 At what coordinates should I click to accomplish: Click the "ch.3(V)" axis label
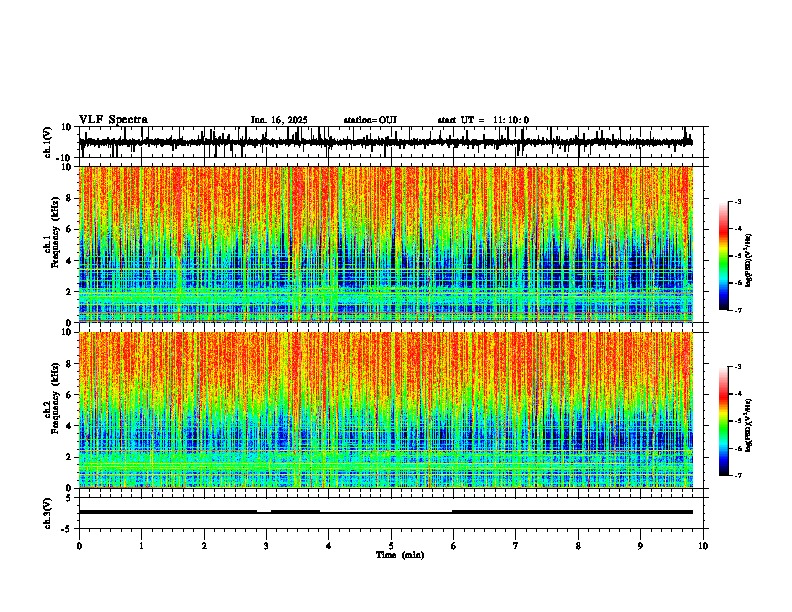pyautogui.click(x=48, y=513)
